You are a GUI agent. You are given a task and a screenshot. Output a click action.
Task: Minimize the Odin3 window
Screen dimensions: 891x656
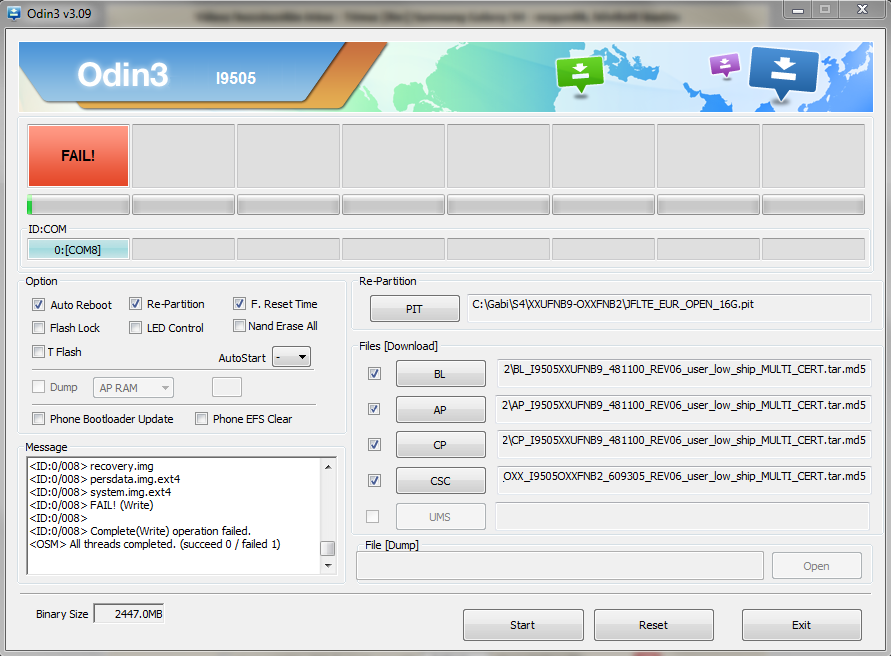(x=798, y=10)
